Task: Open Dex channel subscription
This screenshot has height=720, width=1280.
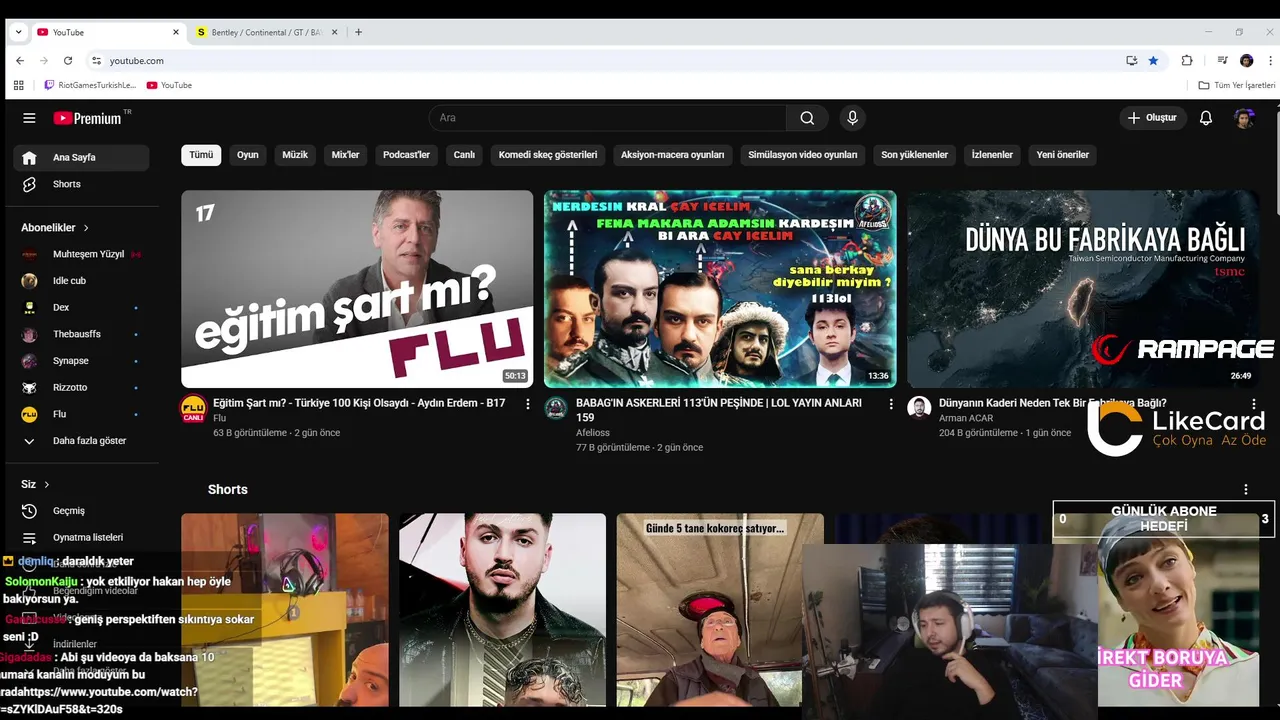Action: [81, 307]
